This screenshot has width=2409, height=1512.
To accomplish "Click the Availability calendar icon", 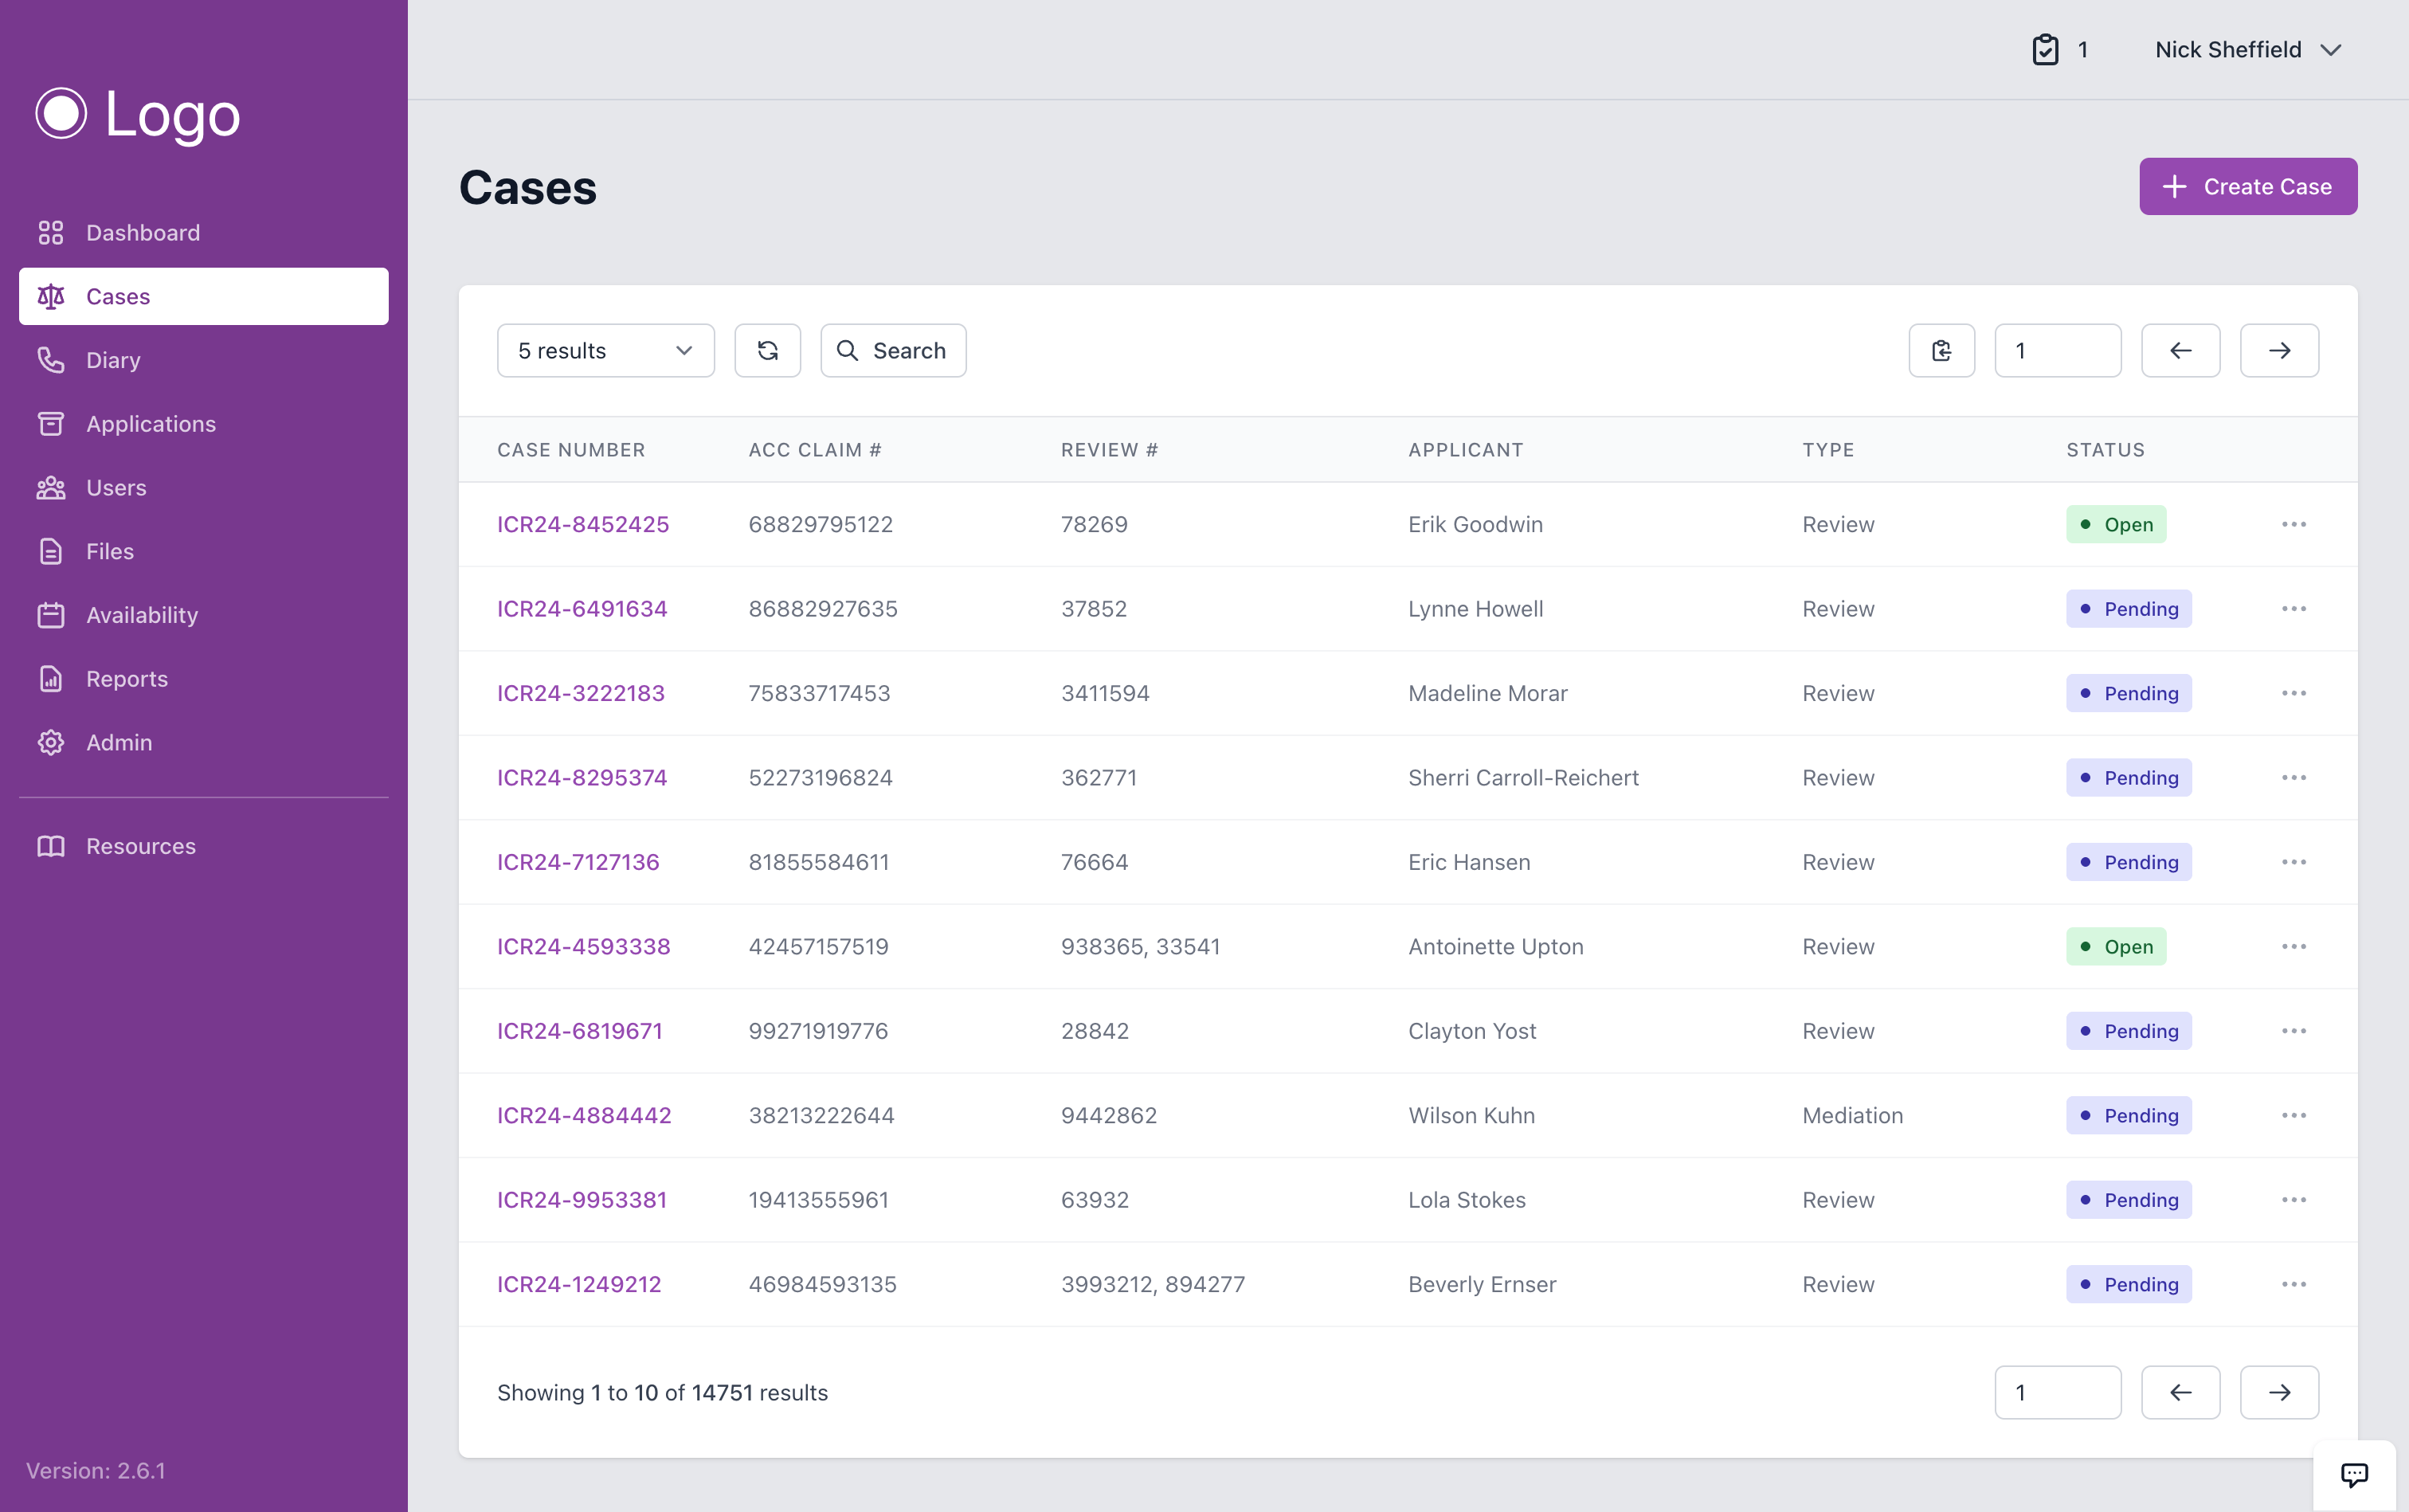I will tap(51, 615).
